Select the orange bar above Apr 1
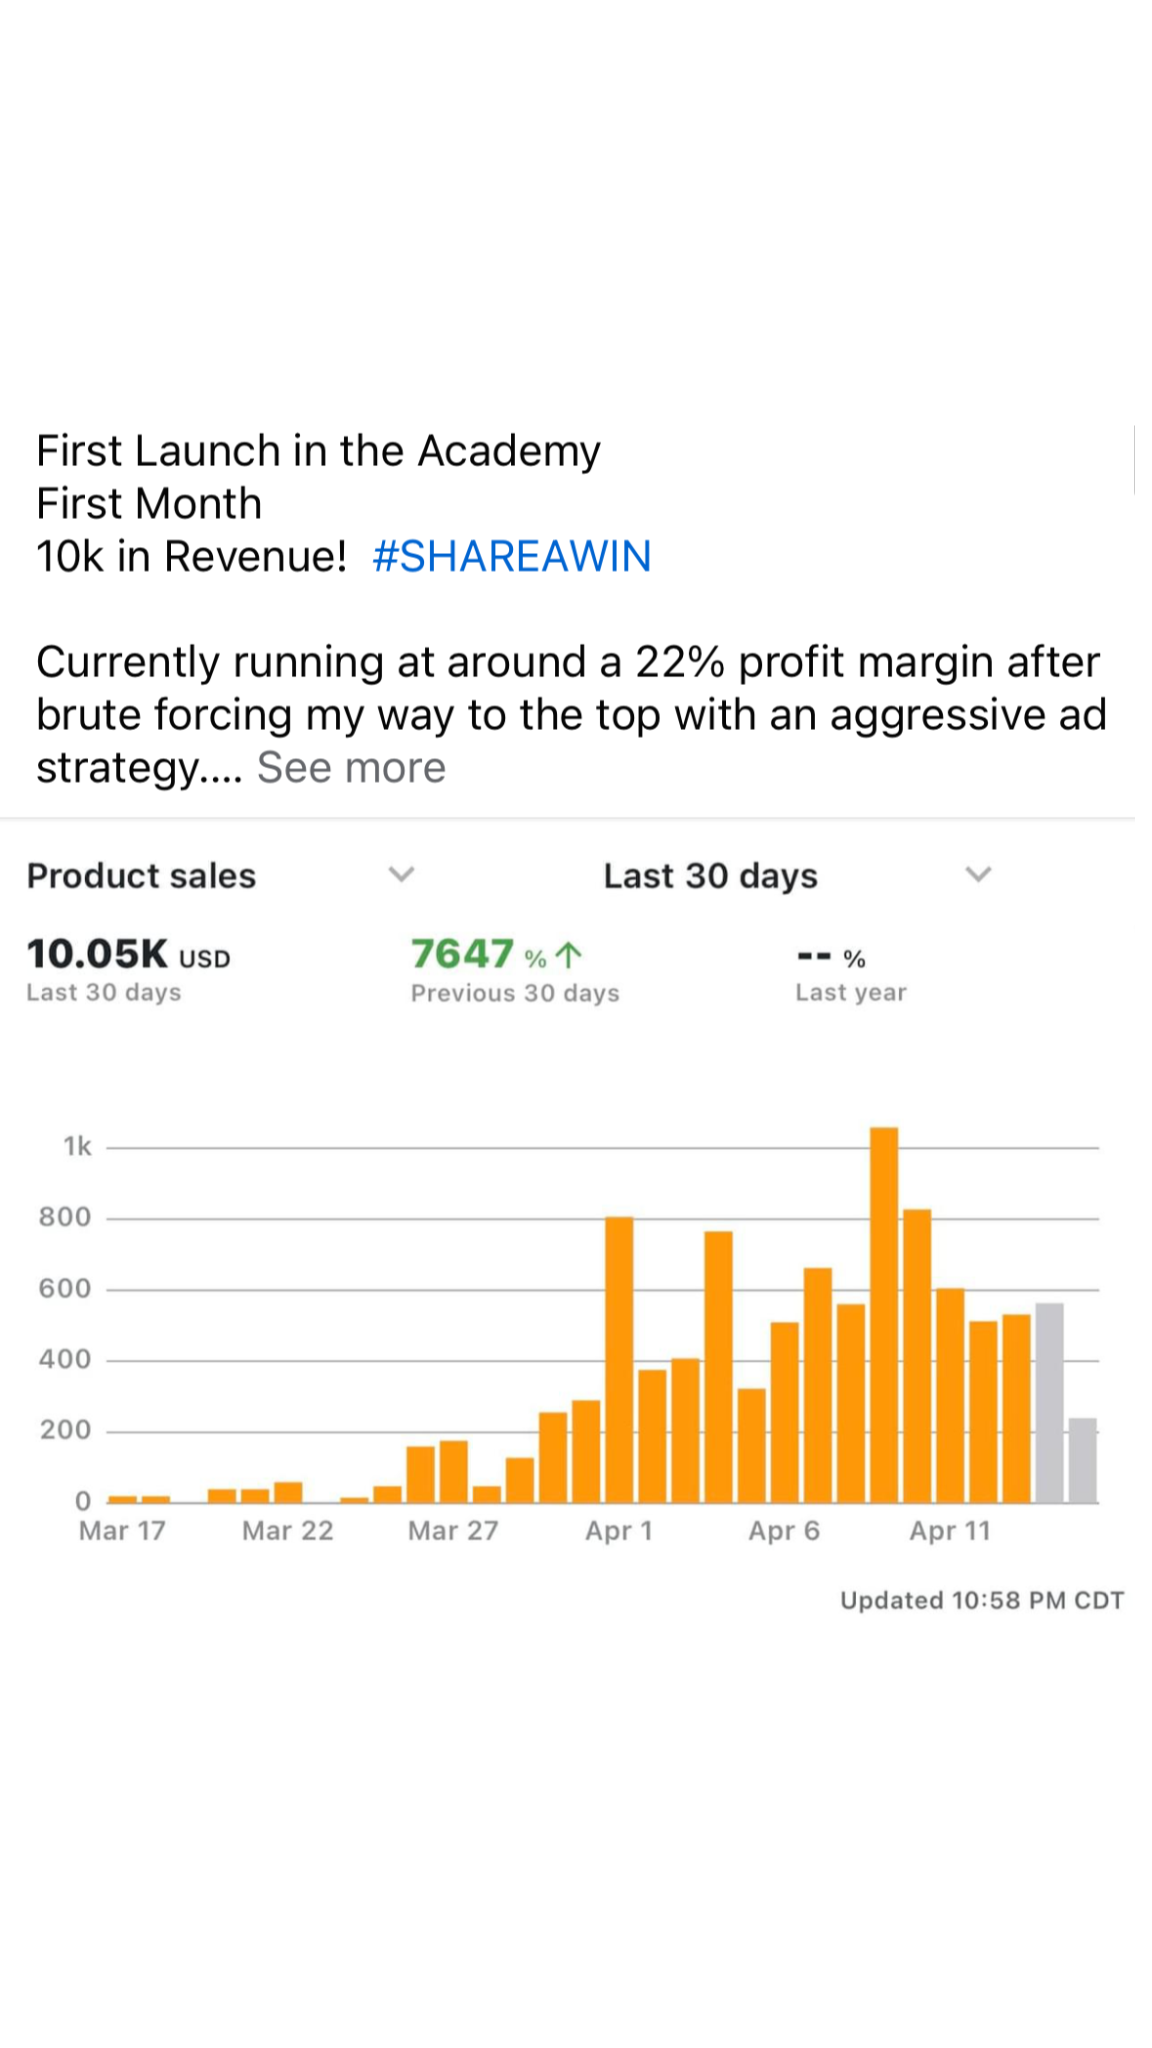The height and width of the screenshot is (2048, 1152). (x=619, y=1359)
